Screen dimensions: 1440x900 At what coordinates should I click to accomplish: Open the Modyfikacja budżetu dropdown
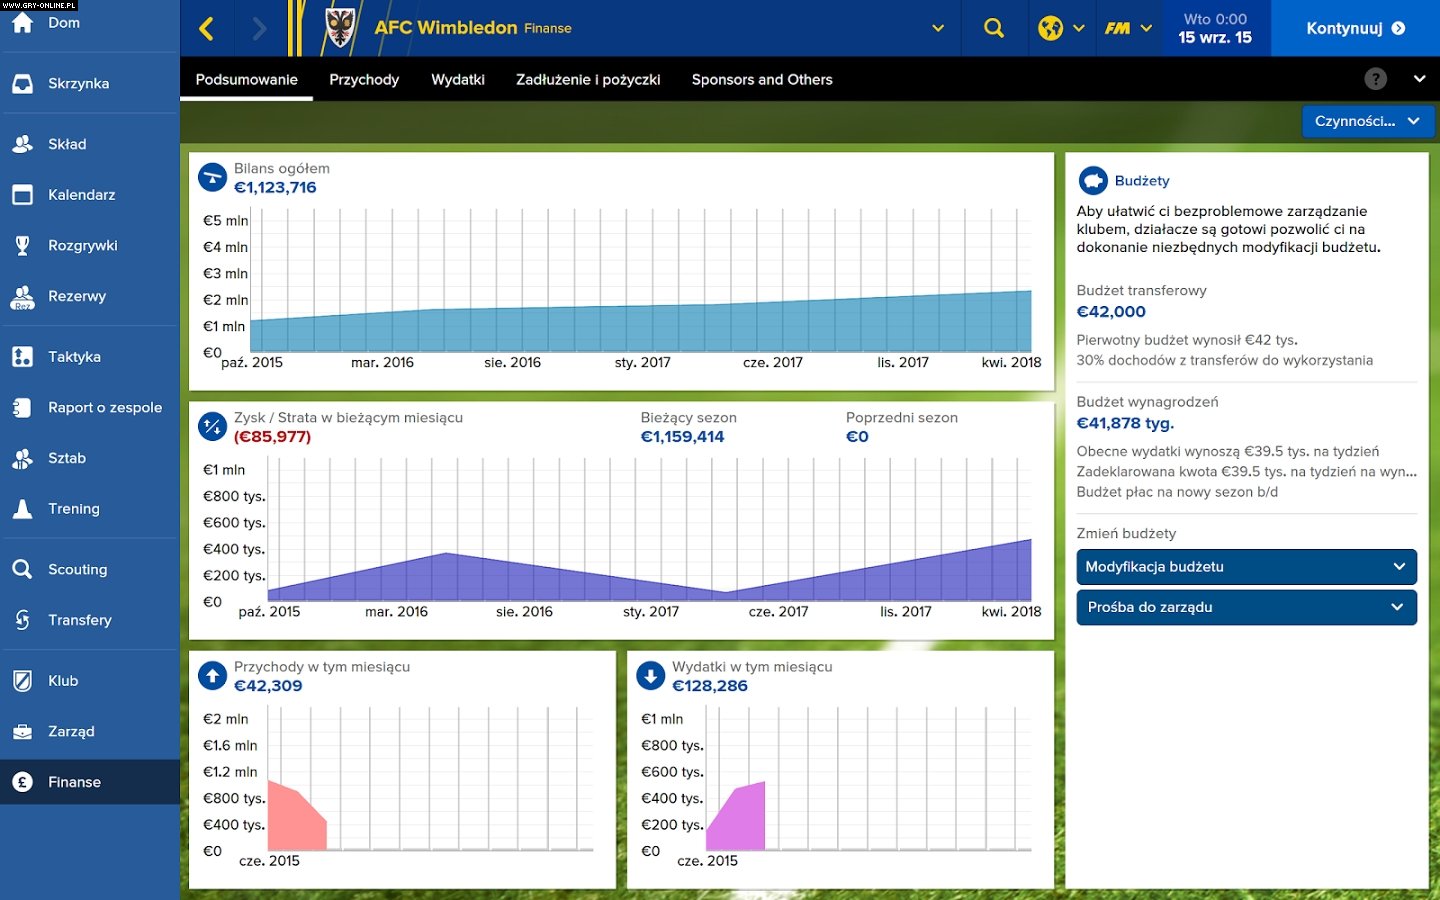point(1246,567)
